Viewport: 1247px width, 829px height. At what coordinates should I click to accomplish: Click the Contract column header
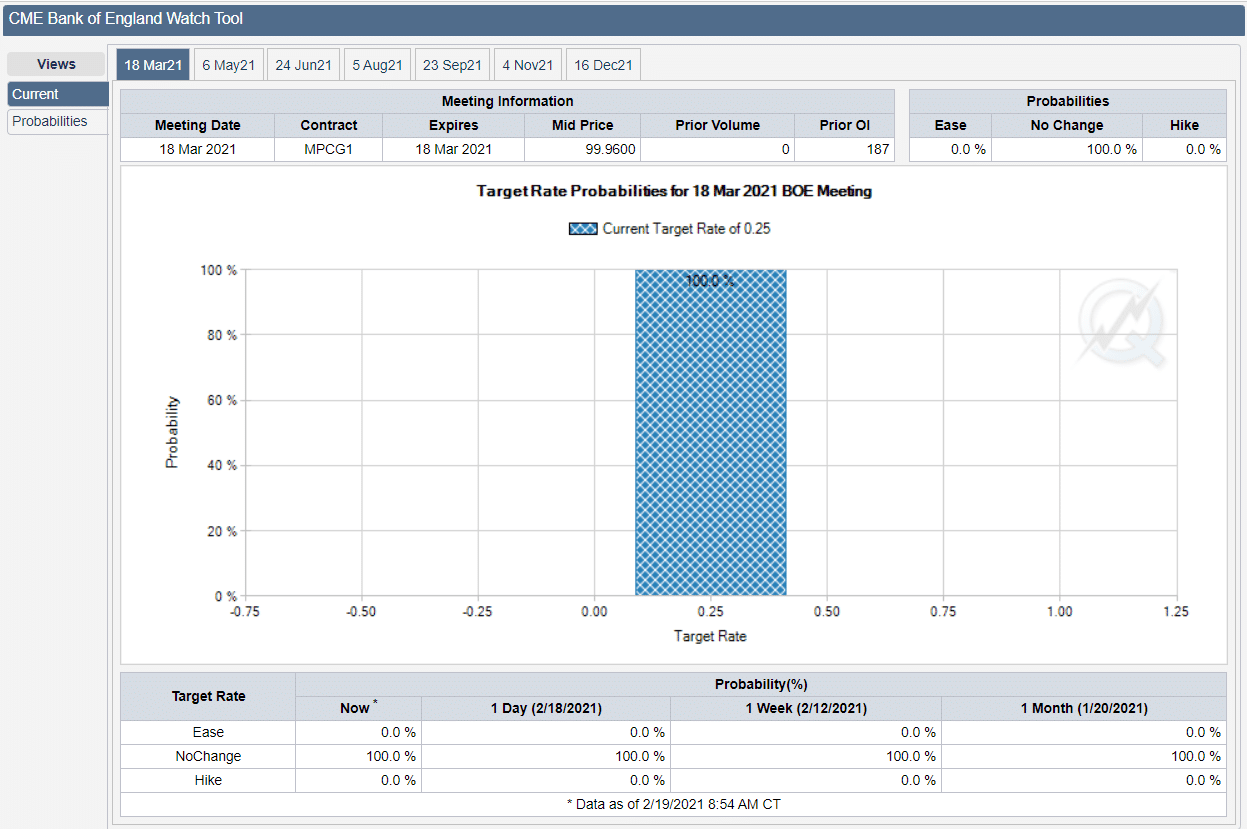[x=329, y=125]
